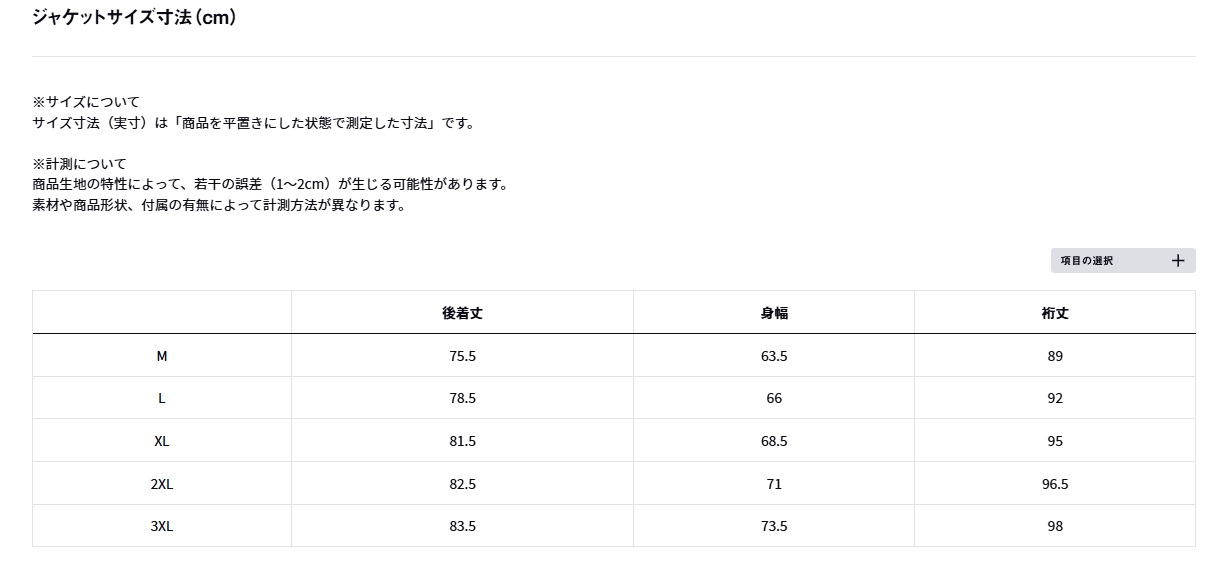Click the 66 身幅 value for L

[774, 398]
